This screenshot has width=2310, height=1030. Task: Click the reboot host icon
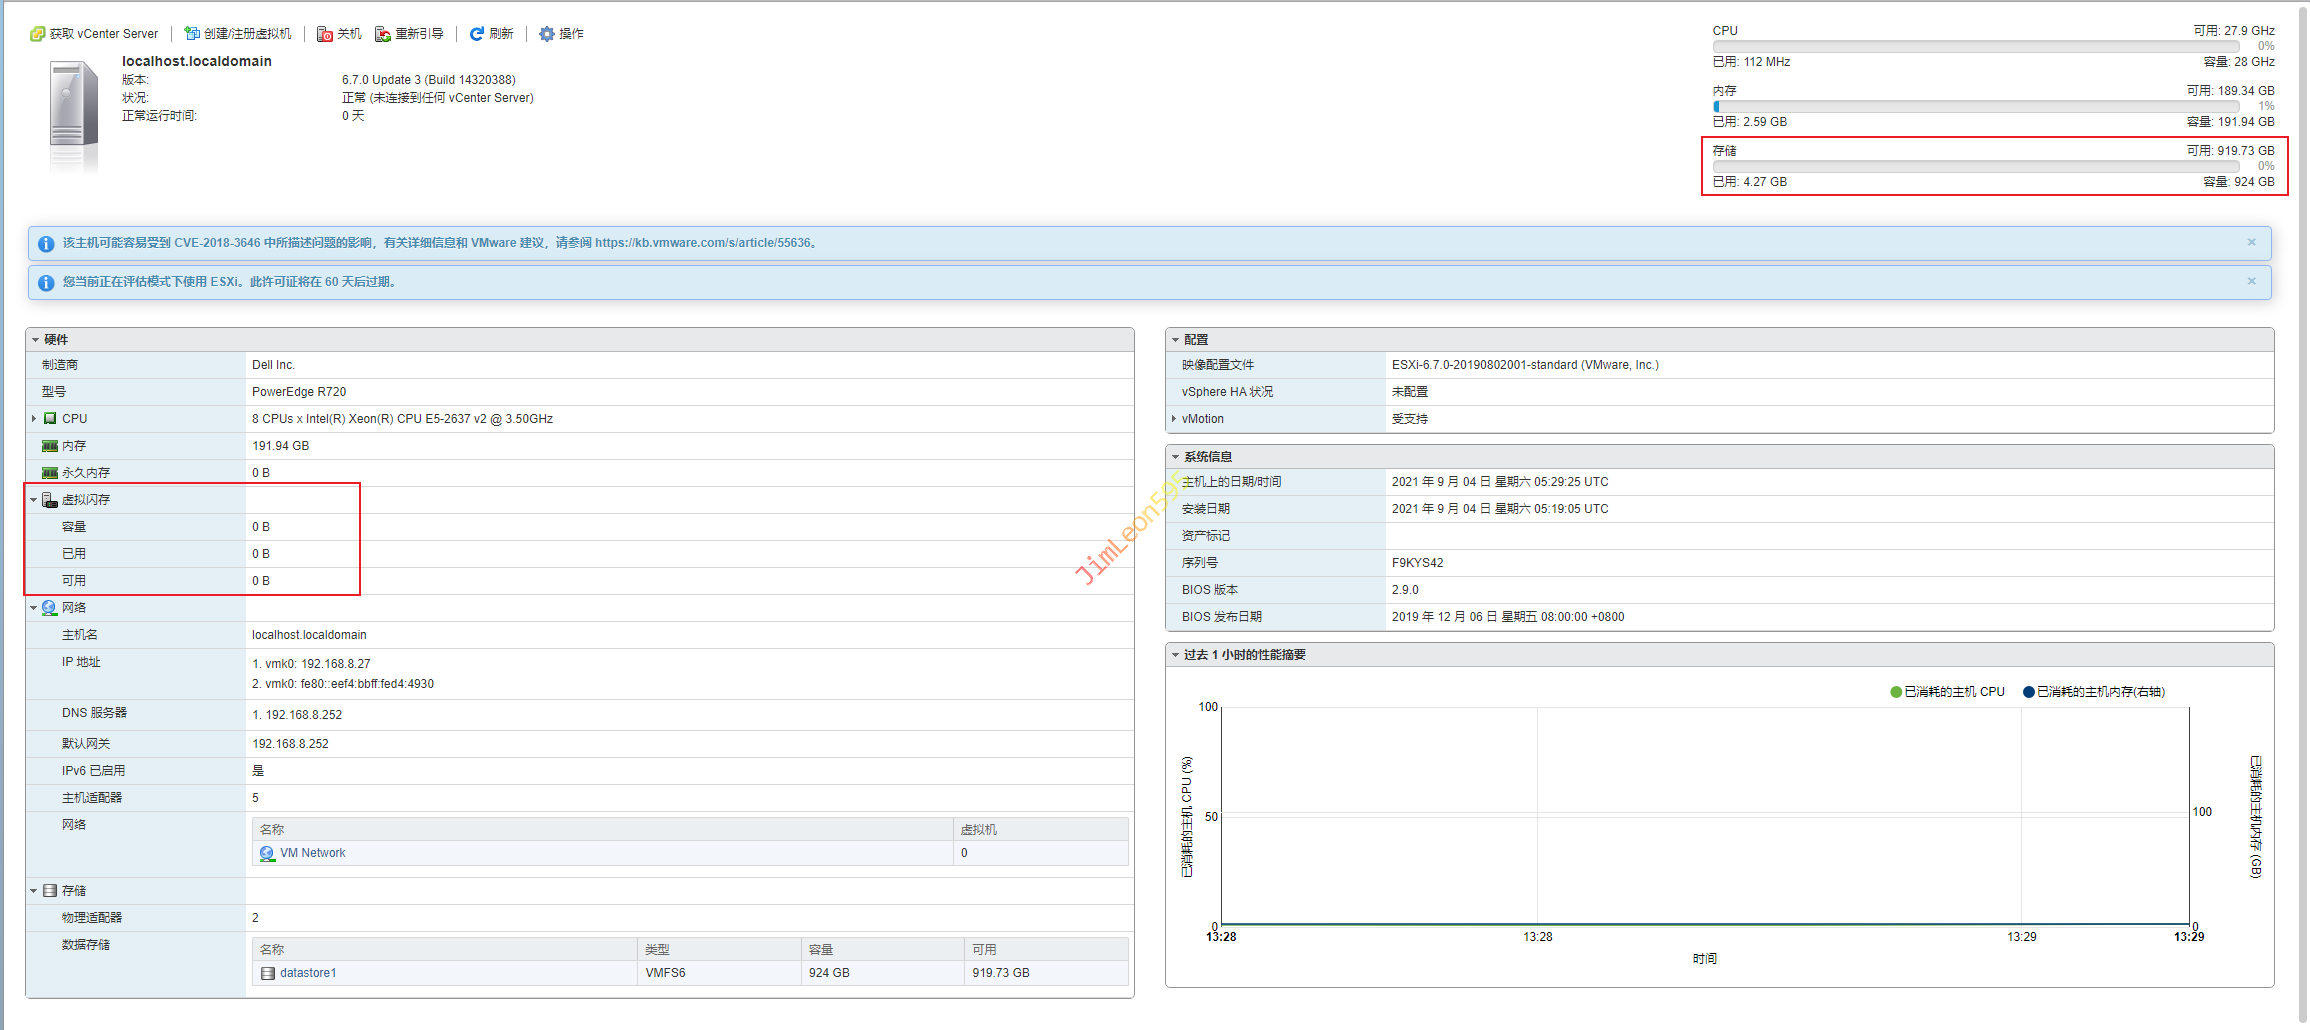383,34
